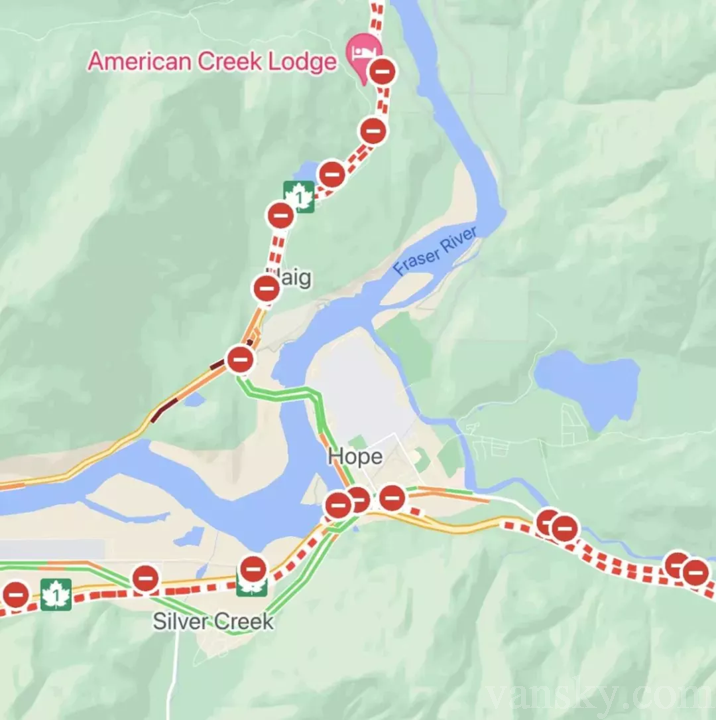Click the closure icon right above the Highway 1 shield near Haig
The width and height of the screenshot is (716, 720).
332,174
